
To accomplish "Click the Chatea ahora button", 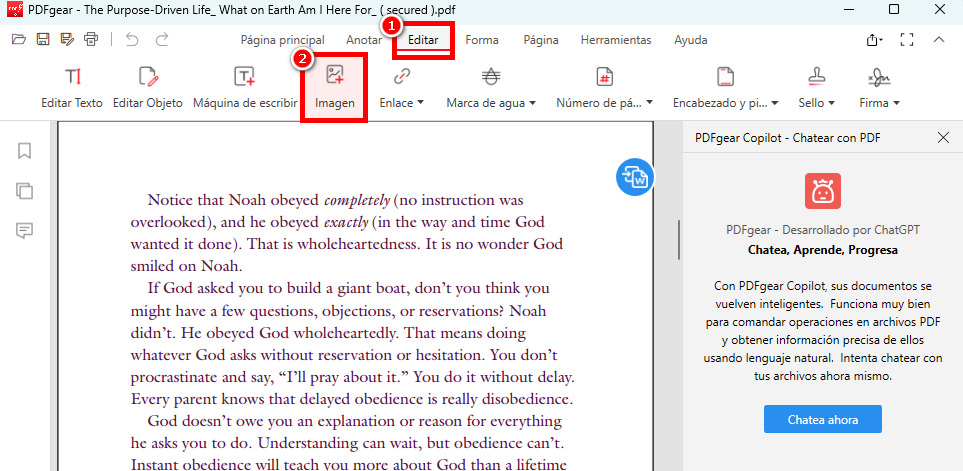I will (x=821, y=419).
